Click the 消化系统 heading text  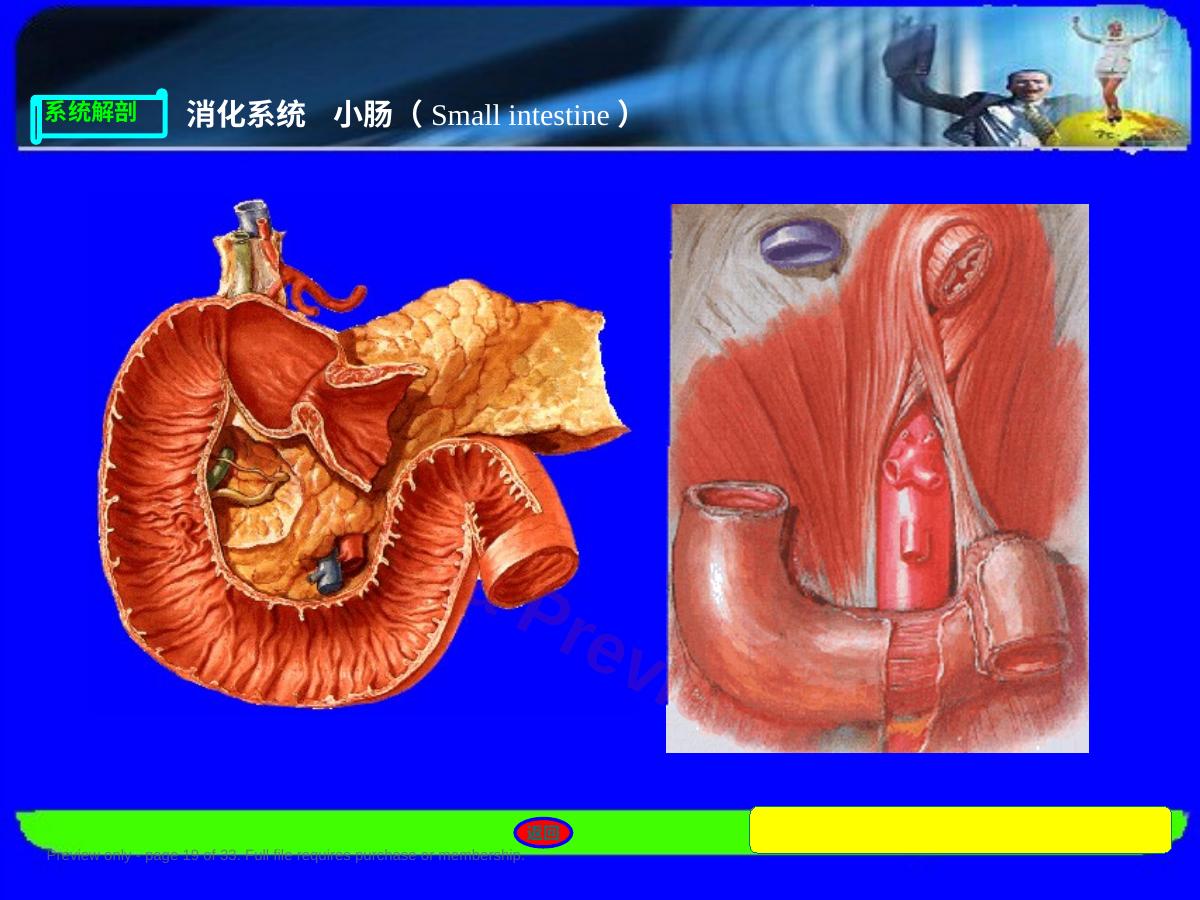pyautogui.click(x=246, y=115)
